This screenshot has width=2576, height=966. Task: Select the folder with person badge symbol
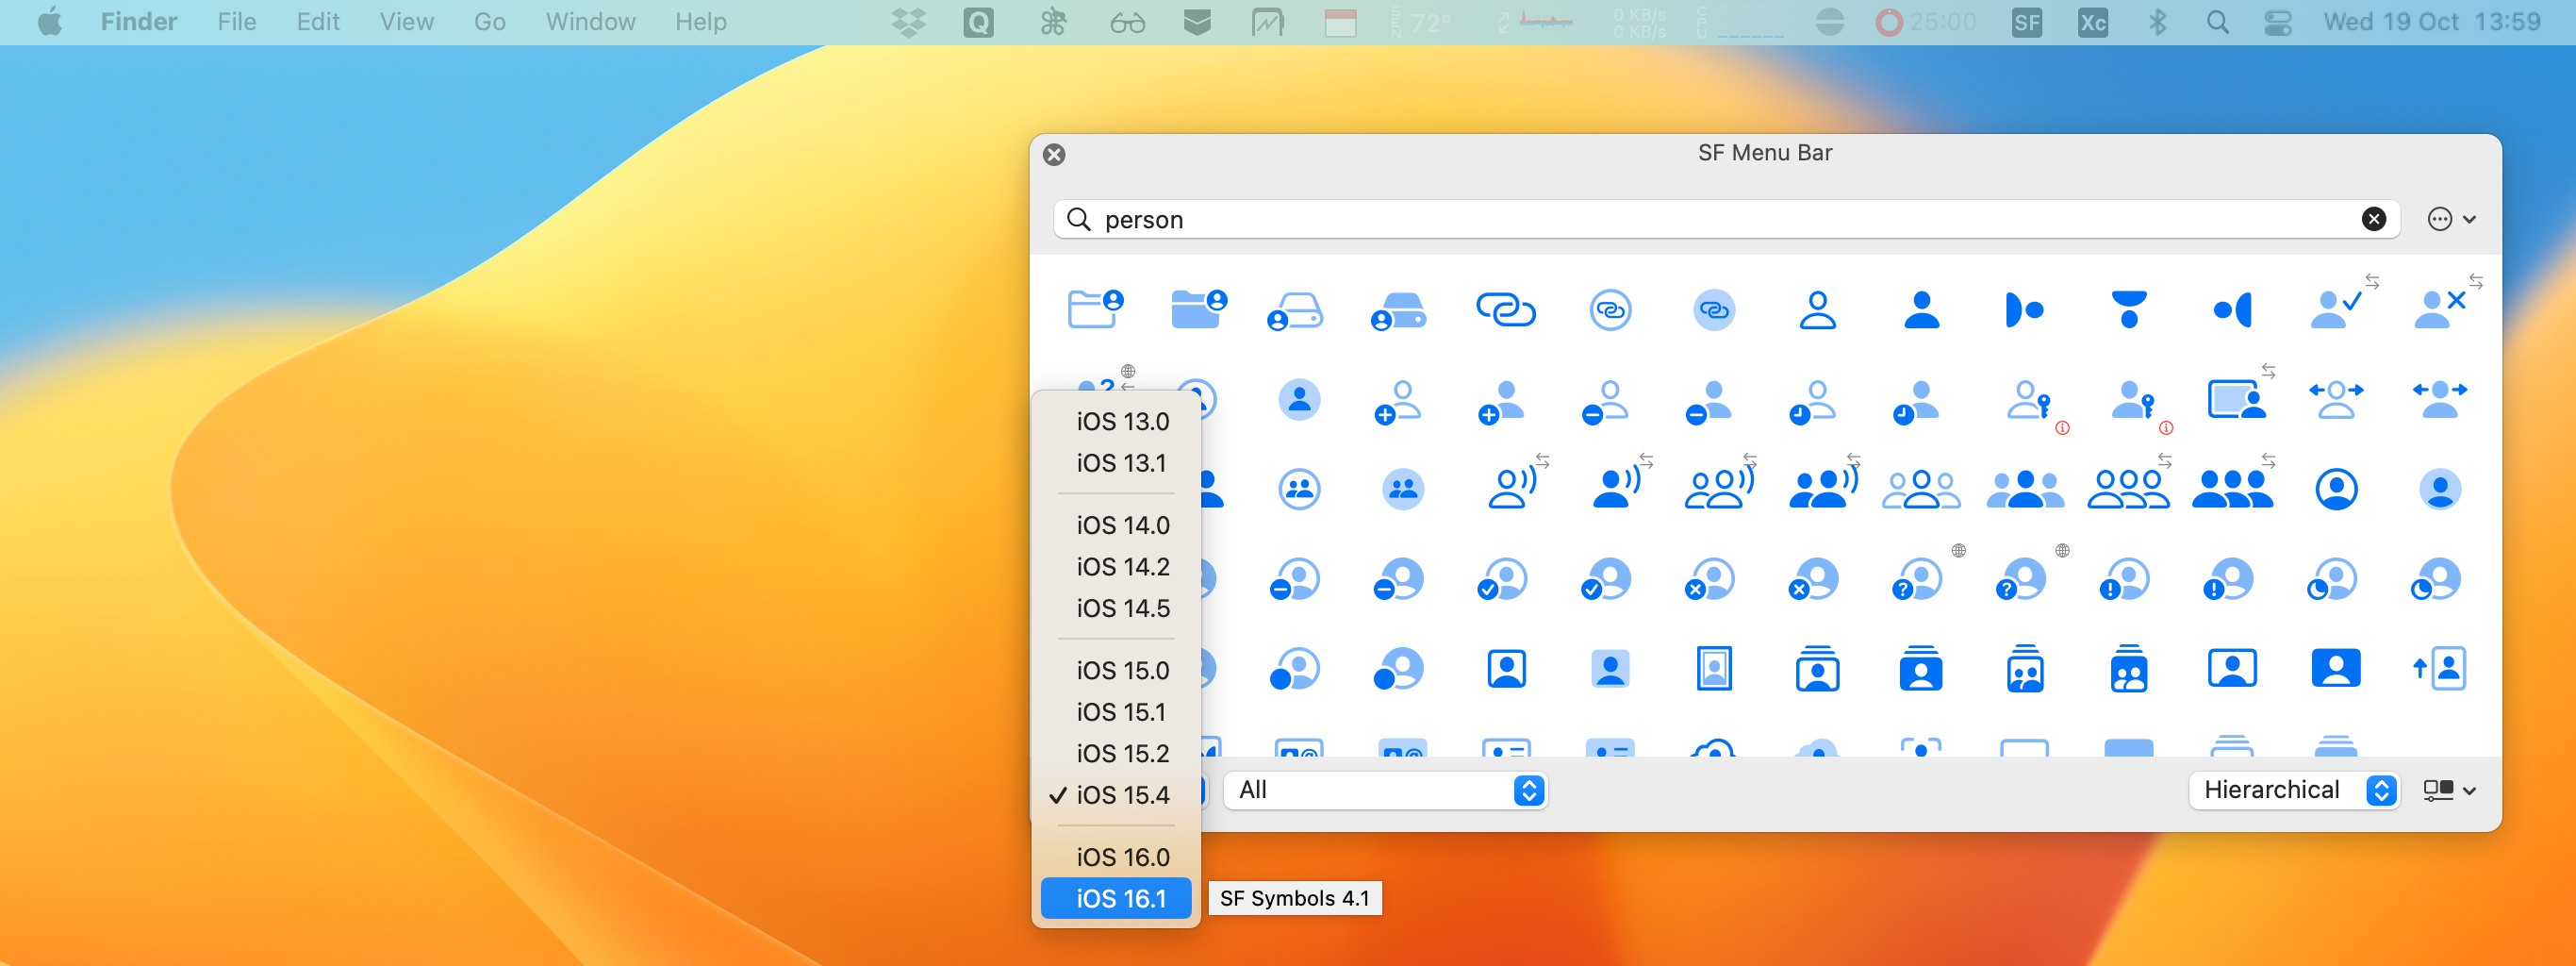point(1095,309)
